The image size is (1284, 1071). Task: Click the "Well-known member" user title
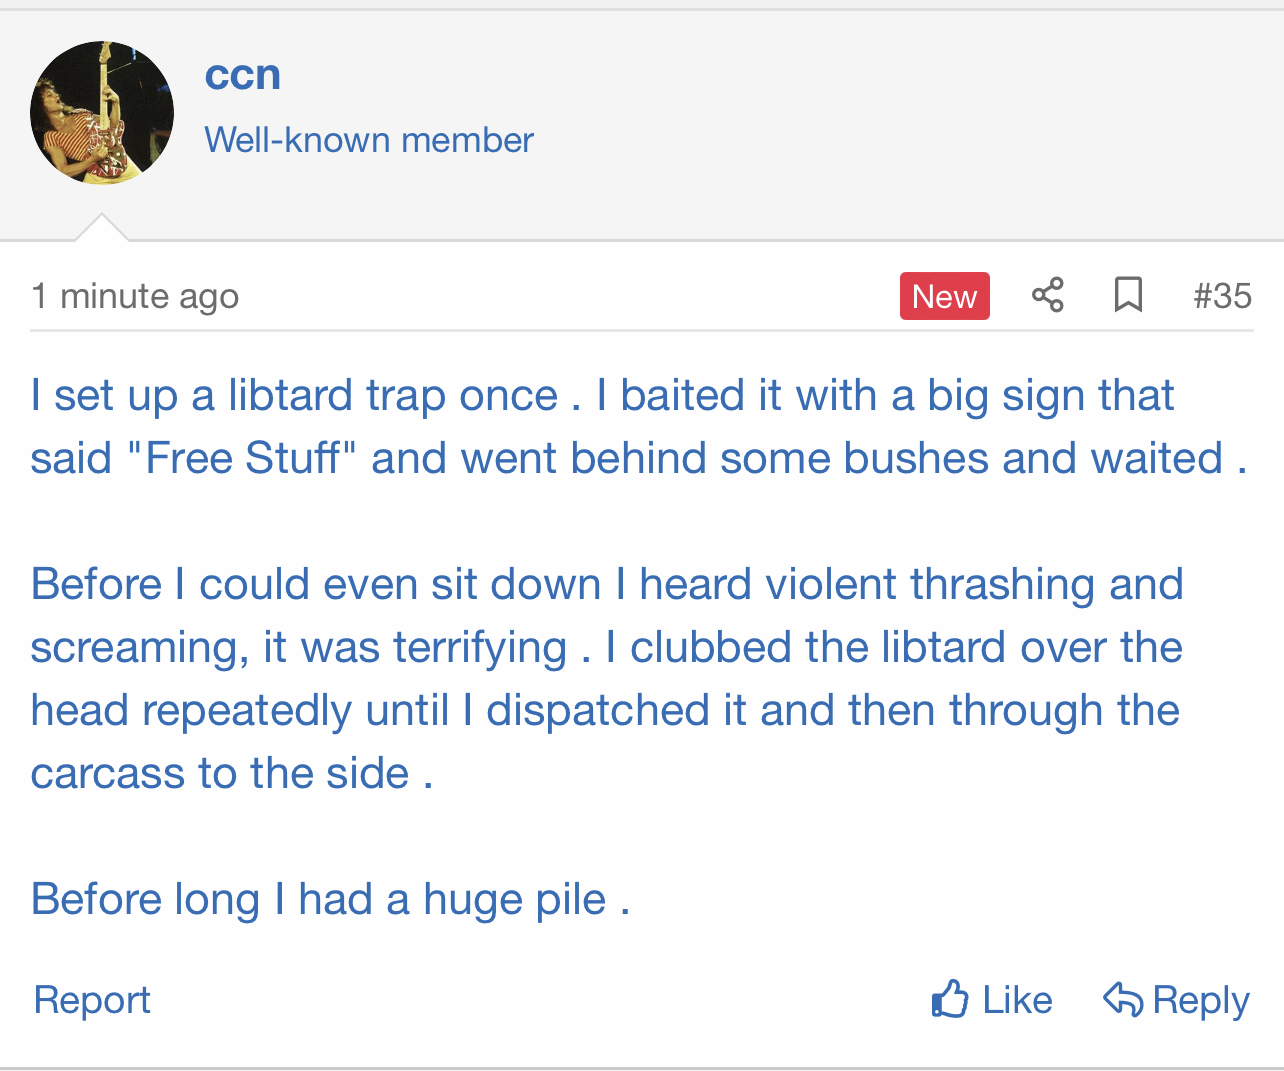(x=369, y=140)
